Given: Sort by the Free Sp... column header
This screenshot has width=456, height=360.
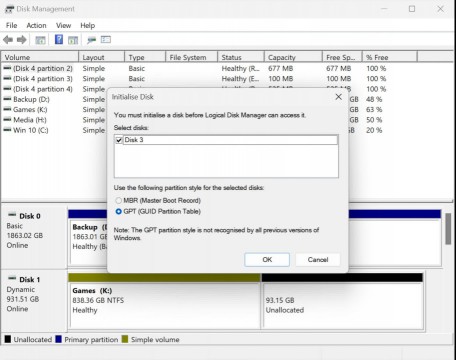Looking at the screenshot, I should pyautogui.click(x=342, y=57).
